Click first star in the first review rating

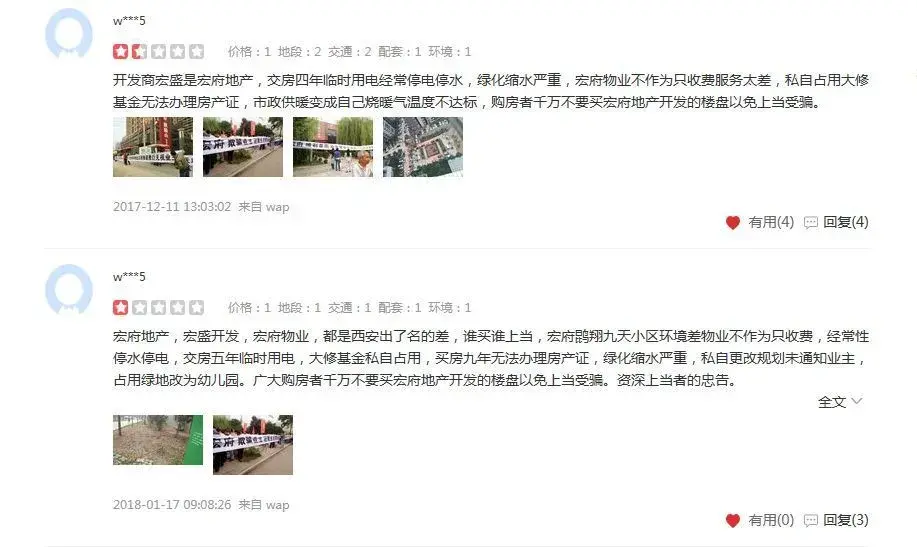pos(120,51)
